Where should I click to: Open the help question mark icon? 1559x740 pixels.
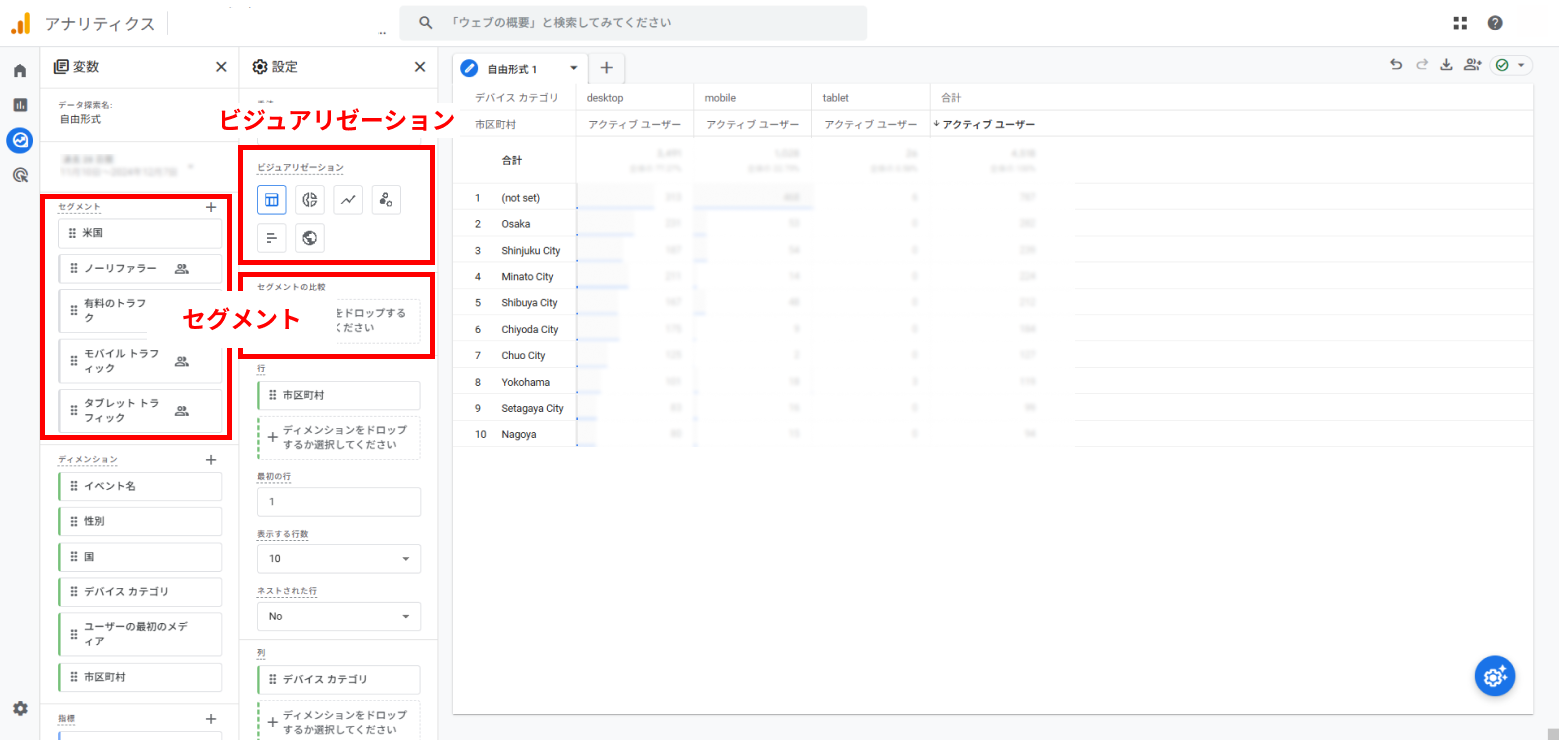[x=1495, y=23]
